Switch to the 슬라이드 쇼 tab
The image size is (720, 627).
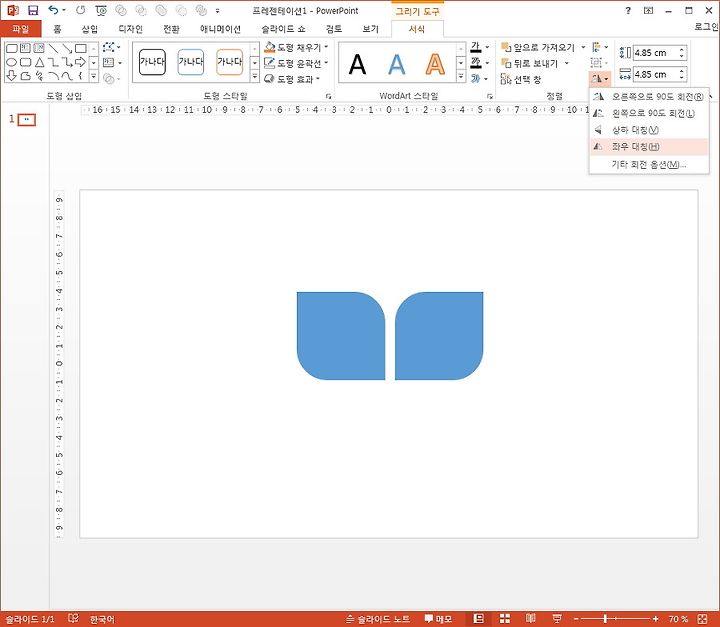click(283, 28)
